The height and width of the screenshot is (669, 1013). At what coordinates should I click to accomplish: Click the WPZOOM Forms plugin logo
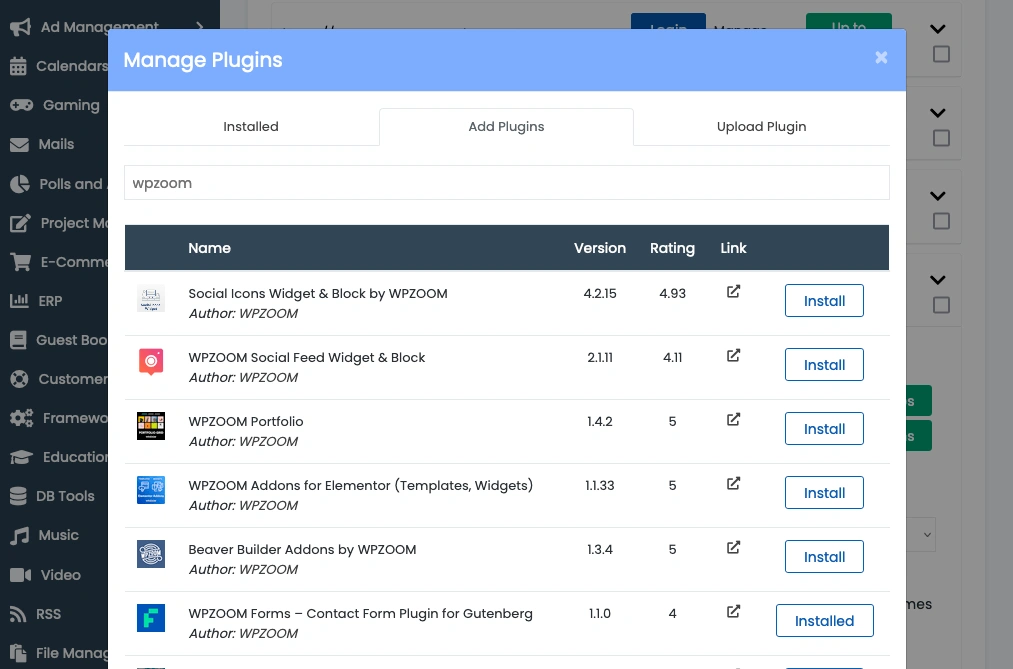[x=150, y=618]
